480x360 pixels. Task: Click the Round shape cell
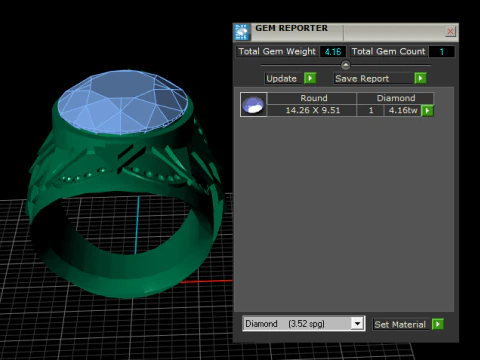coord(312,98)
